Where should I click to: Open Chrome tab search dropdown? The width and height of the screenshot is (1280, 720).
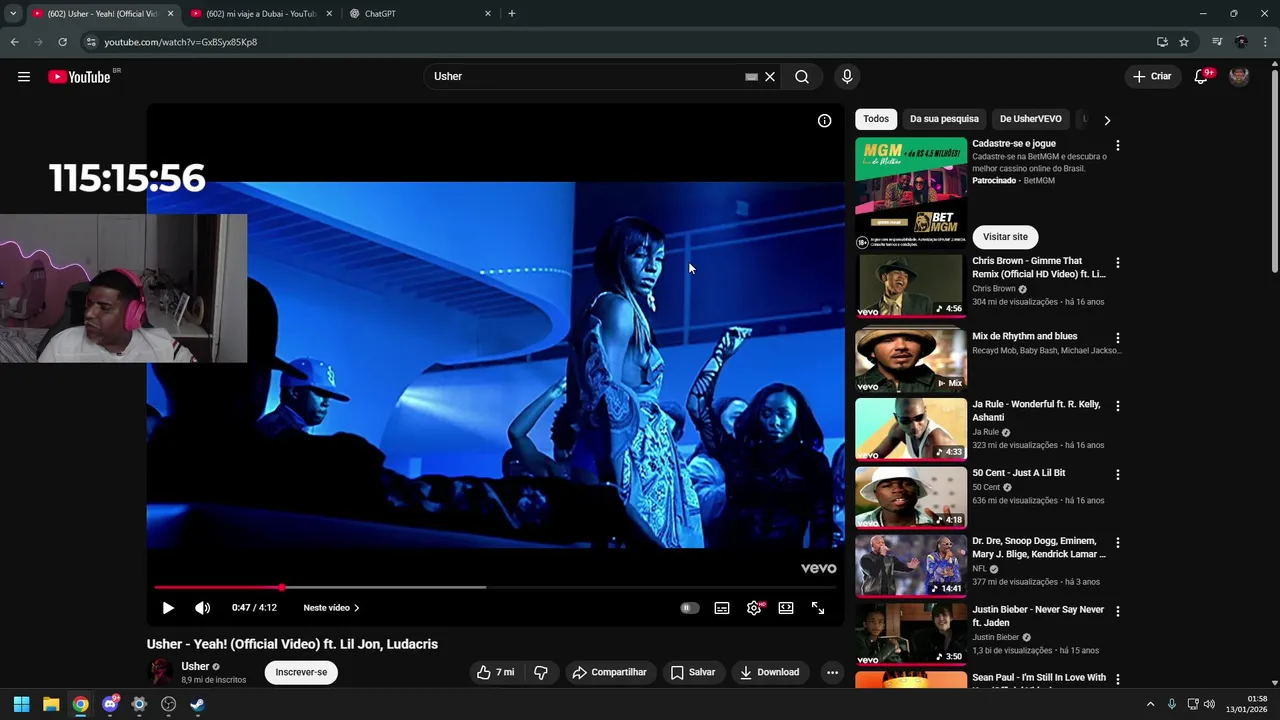coord(13,14)
